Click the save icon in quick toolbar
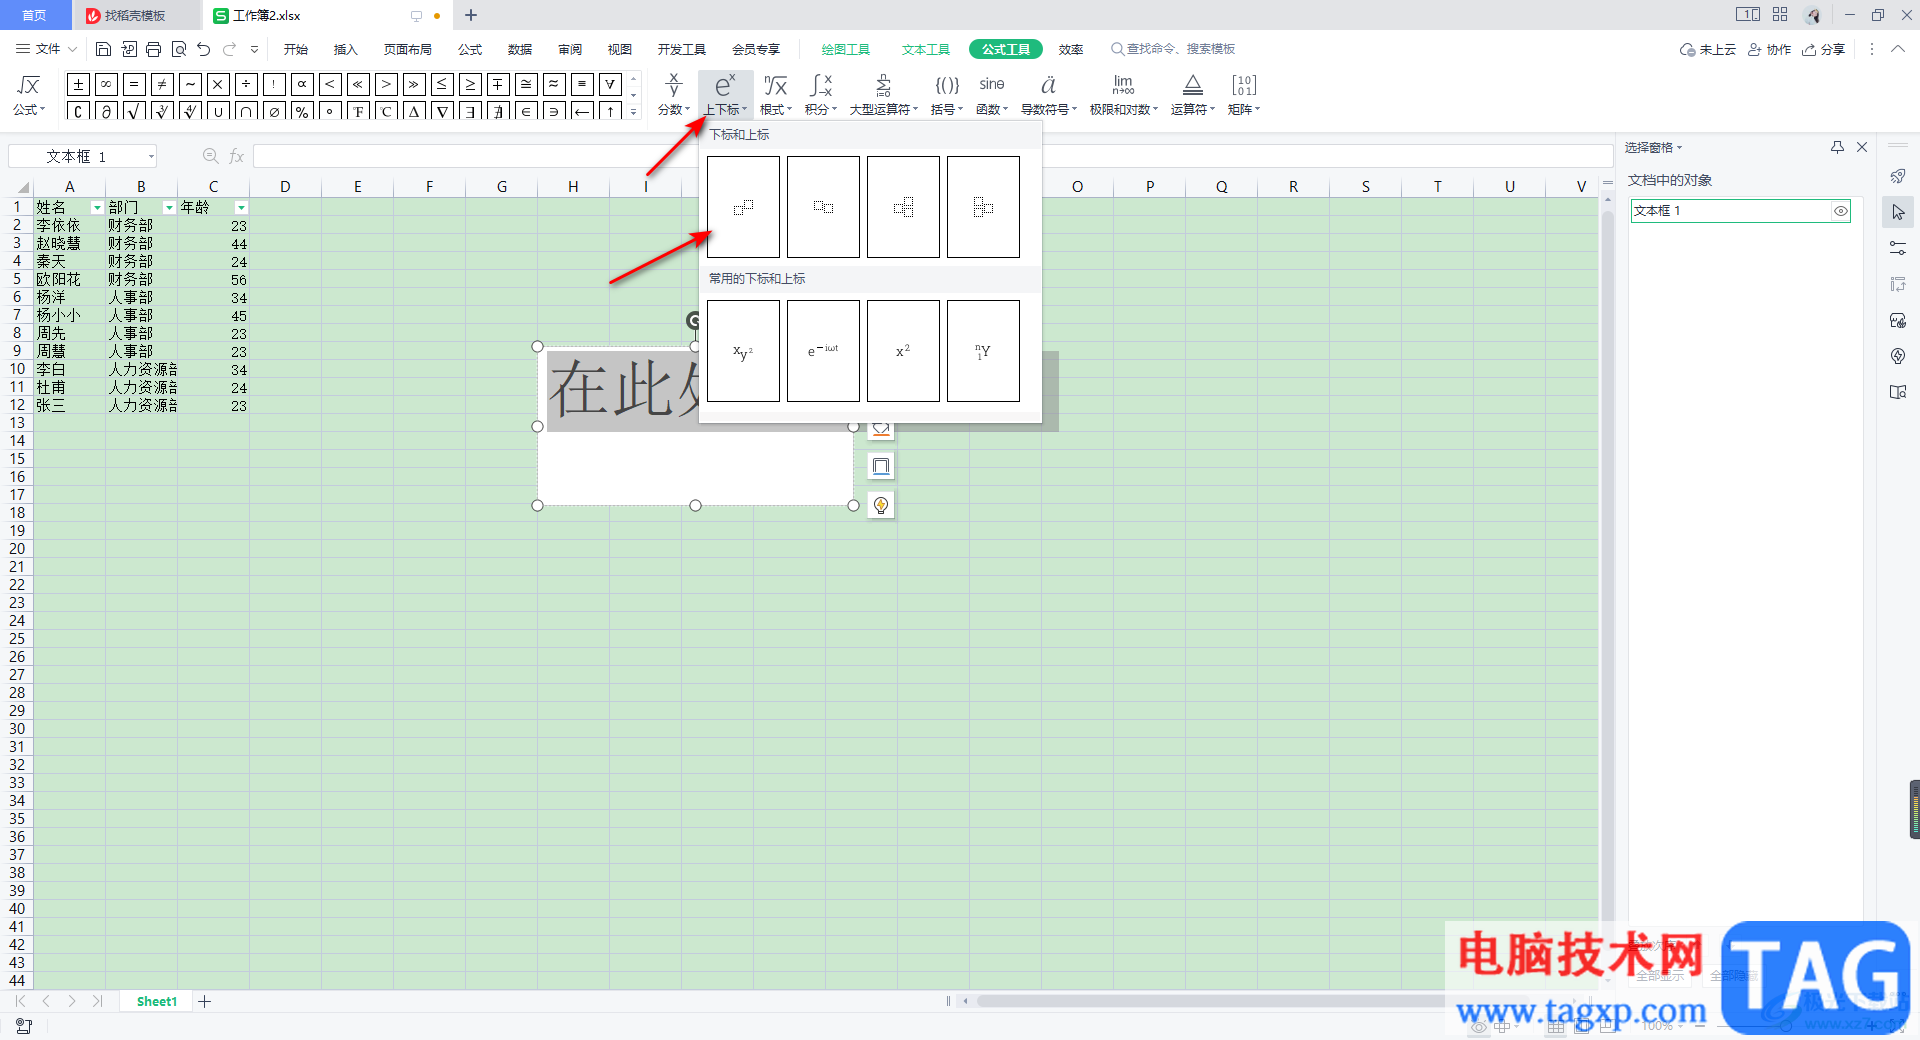This screenshot has width=1920, height=1040. point(103,49)
